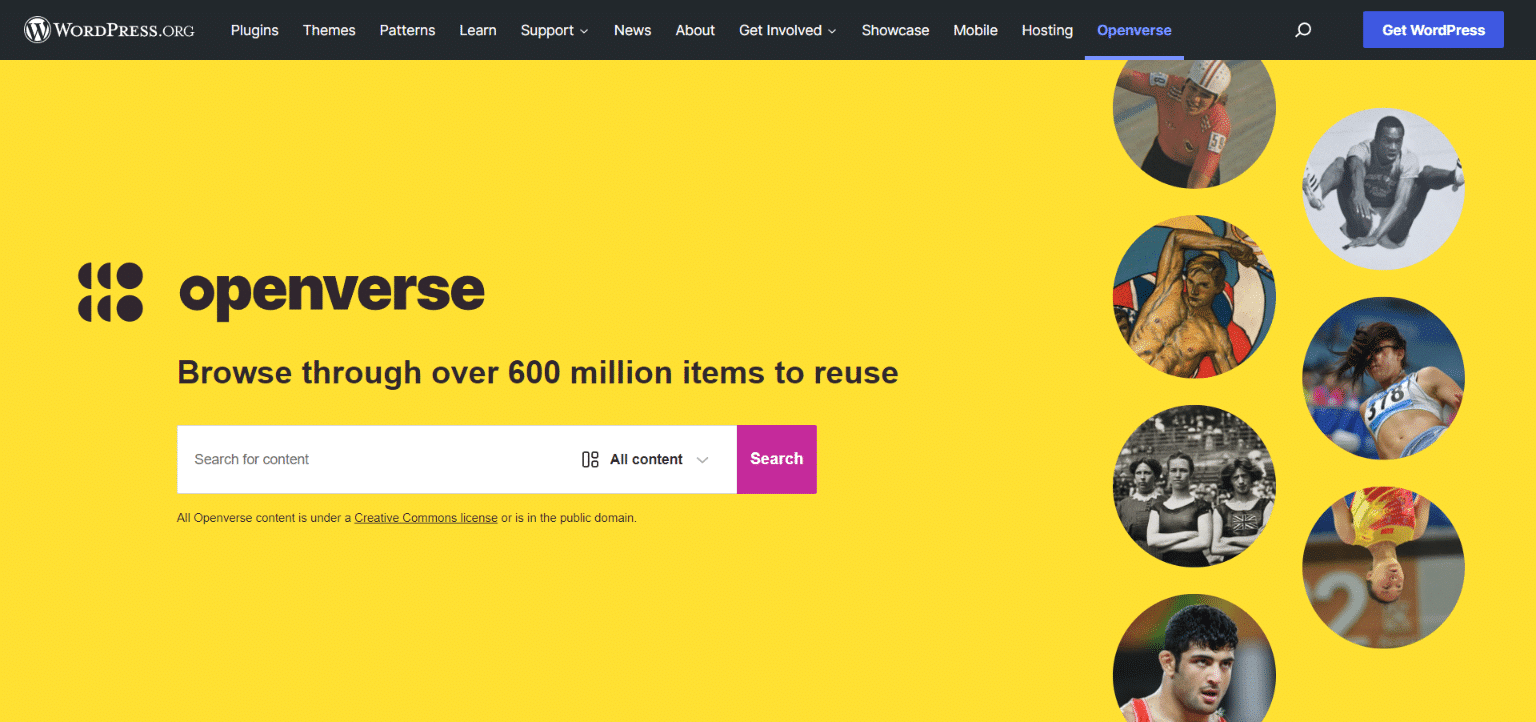Go to the Hosting page

pyautogui.click(x=1047, y=30)
